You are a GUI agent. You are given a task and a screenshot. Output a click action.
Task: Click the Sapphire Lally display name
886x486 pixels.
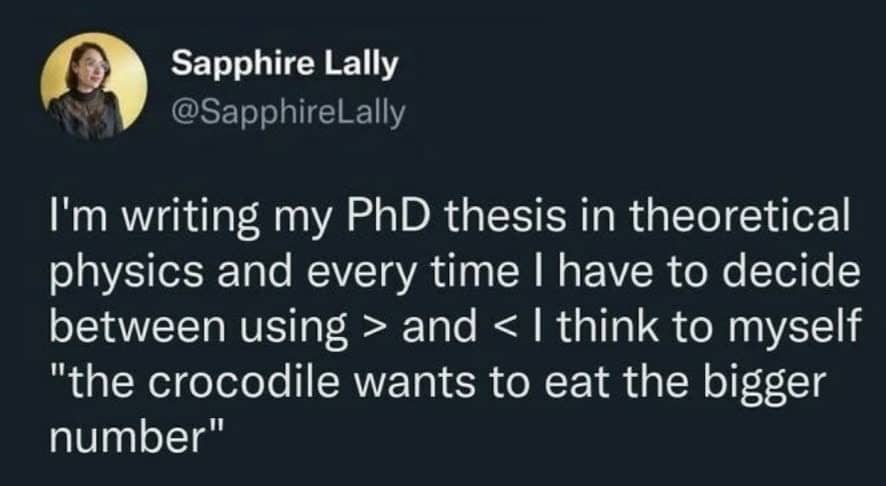(x=285, y=63)
